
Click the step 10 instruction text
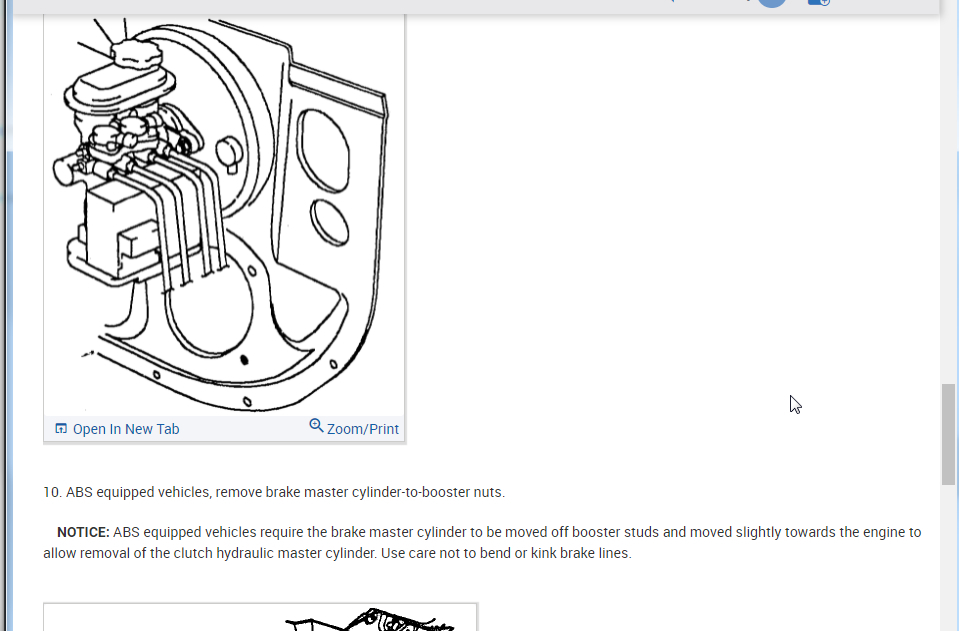tap(274, 492)
